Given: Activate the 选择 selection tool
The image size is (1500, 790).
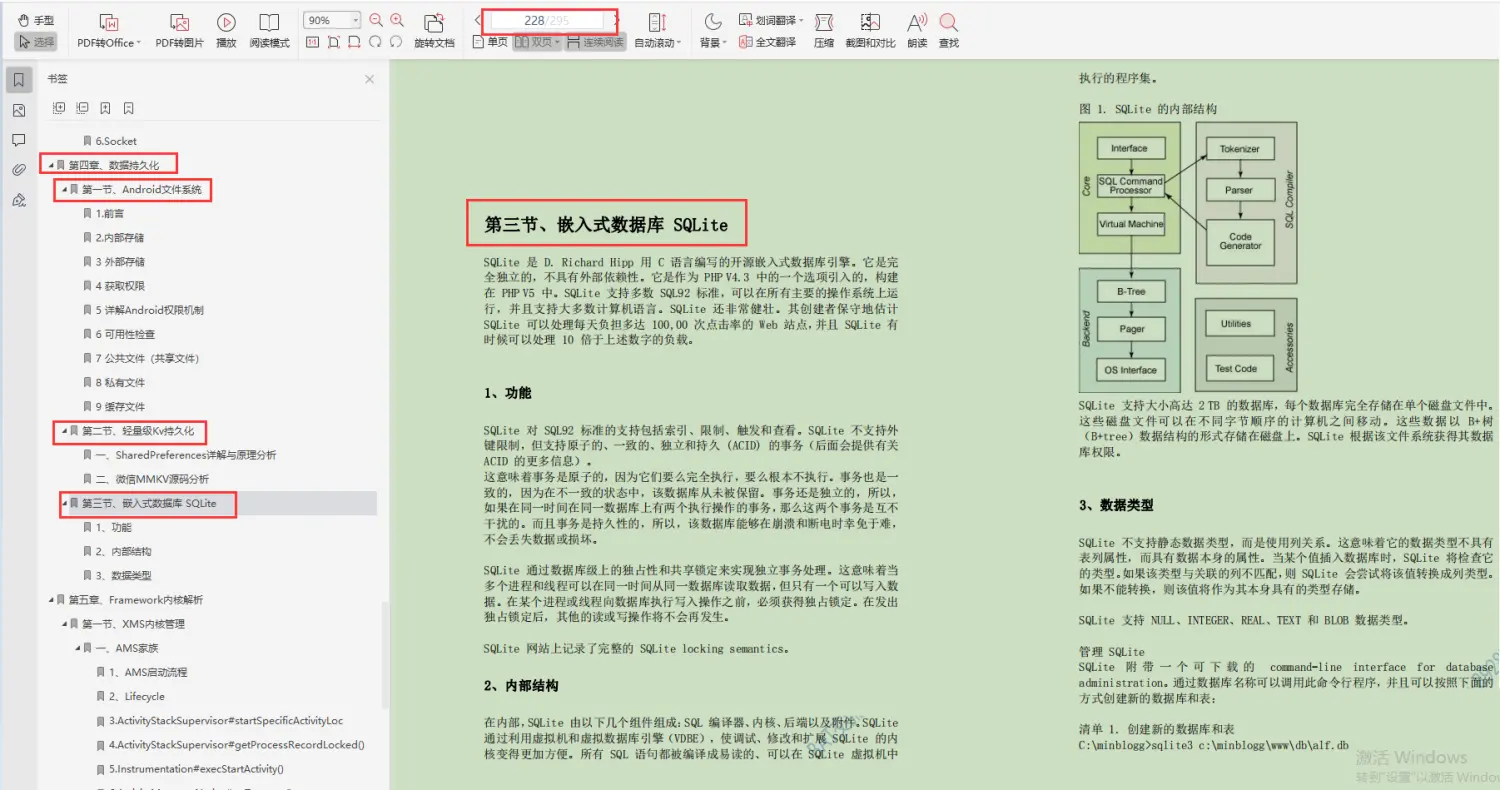Looking at the screenshot, I should click(x=36, y=42).
